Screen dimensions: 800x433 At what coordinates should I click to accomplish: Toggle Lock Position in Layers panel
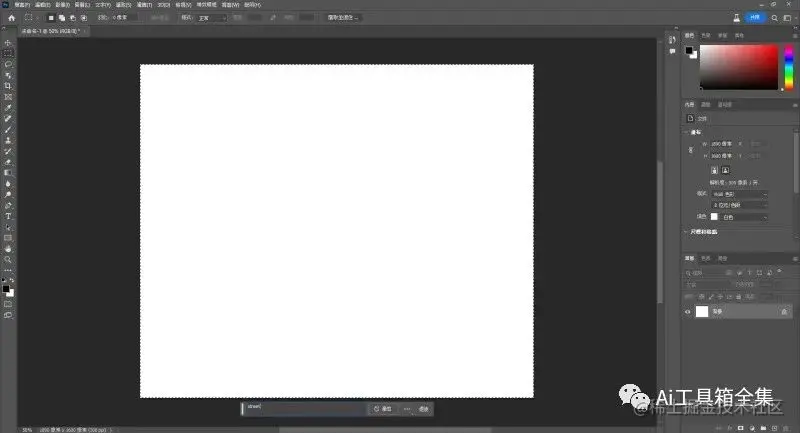click(720, 297)
